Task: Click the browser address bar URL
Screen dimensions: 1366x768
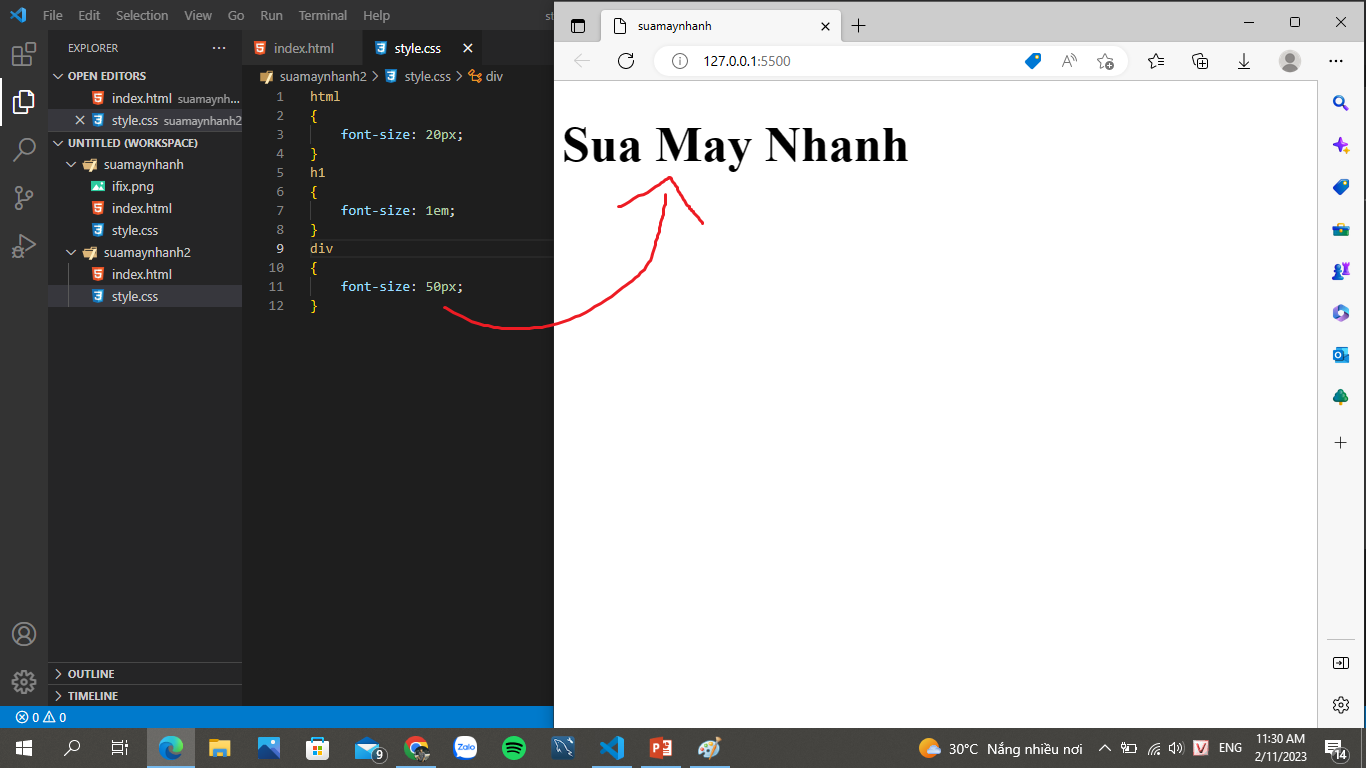Action: [747, 61]
